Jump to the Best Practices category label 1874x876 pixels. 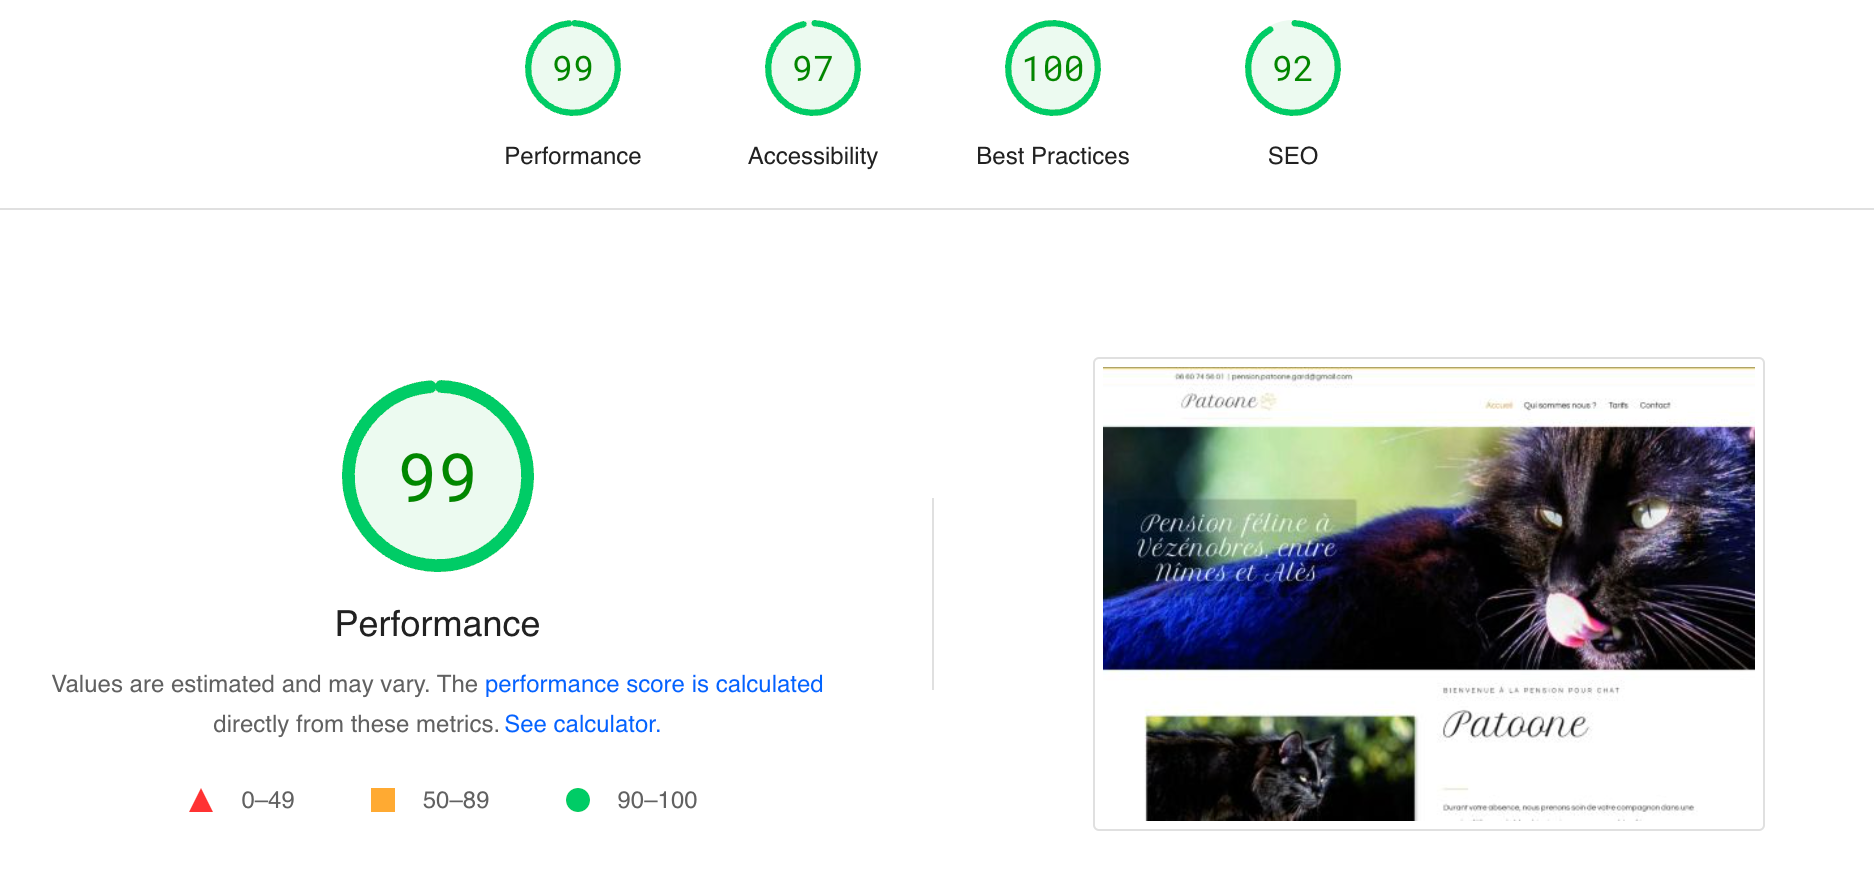coord(1052,156)
